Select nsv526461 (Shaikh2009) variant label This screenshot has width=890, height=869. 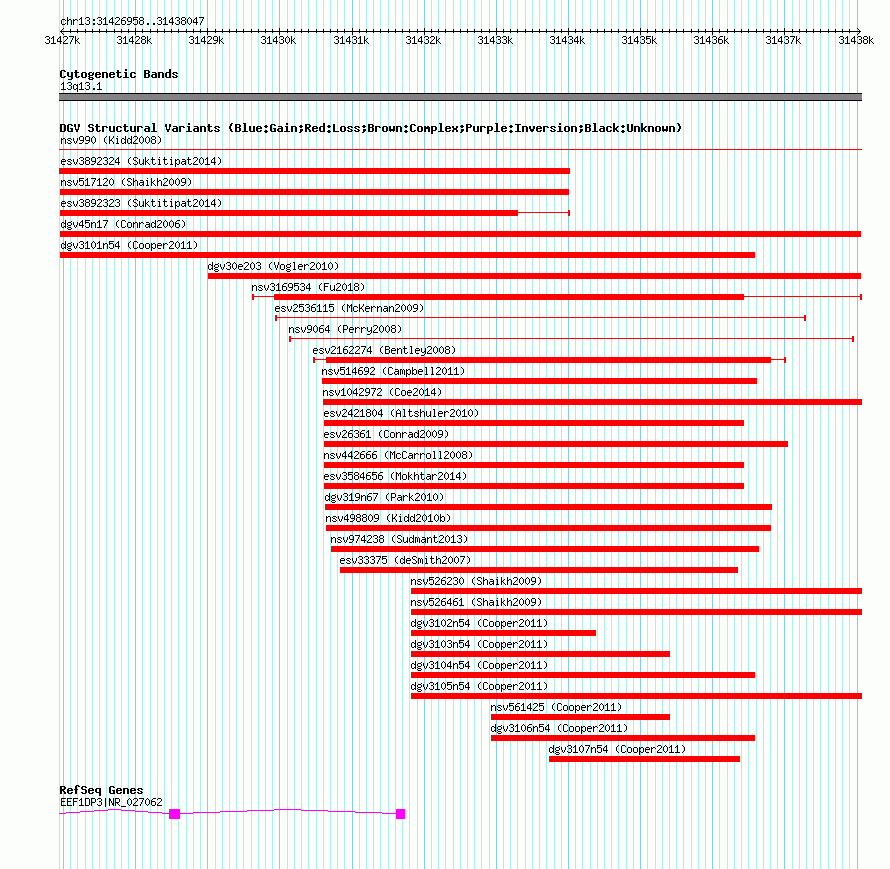coord(476,602)
